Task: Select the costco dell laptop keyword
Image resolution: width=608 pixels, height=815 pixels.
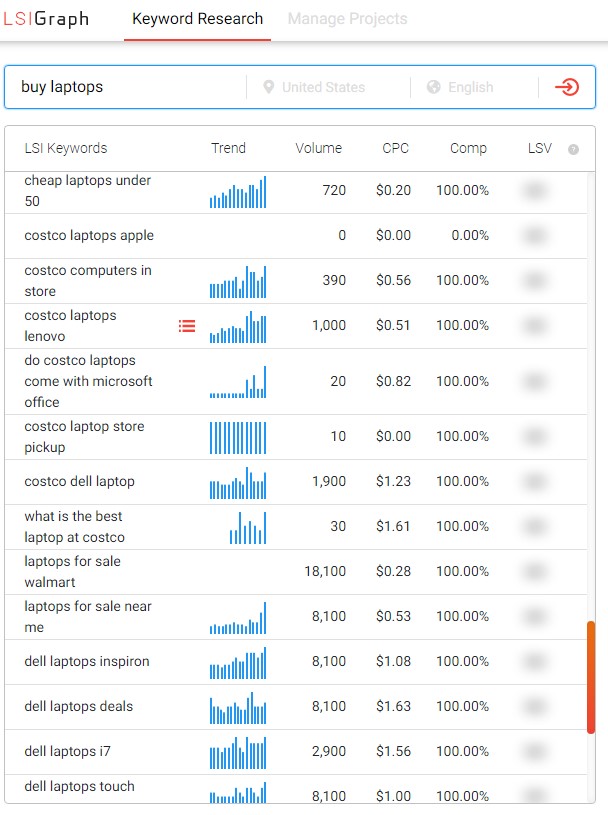Action: click(x=79, y=481)
